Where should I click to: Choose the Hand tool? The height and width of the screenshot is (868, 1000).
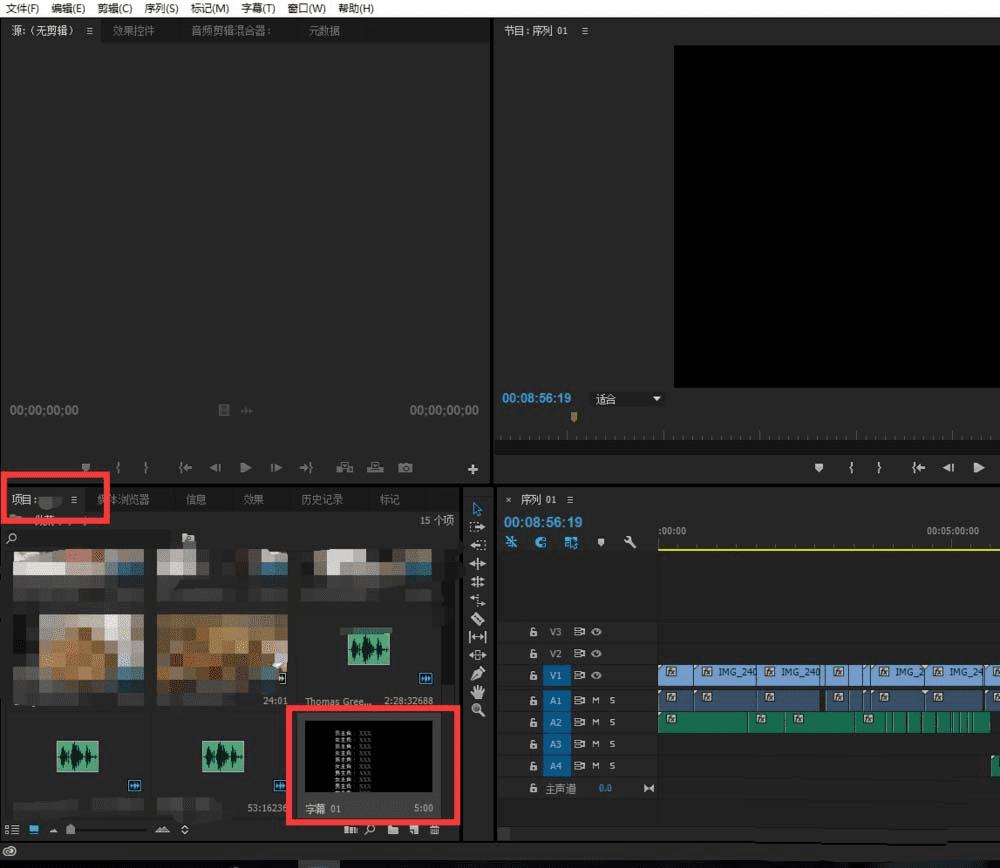[x=477, y=692]
